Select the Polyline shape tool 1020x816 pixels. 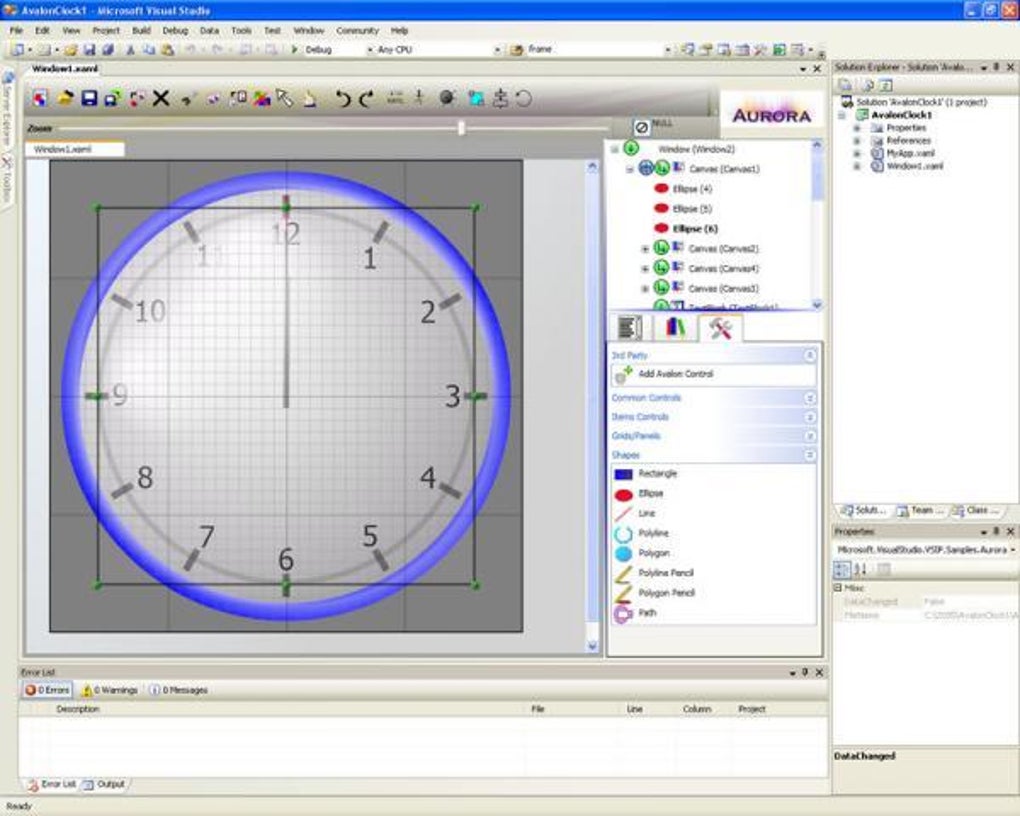click(x=653, y=533)
